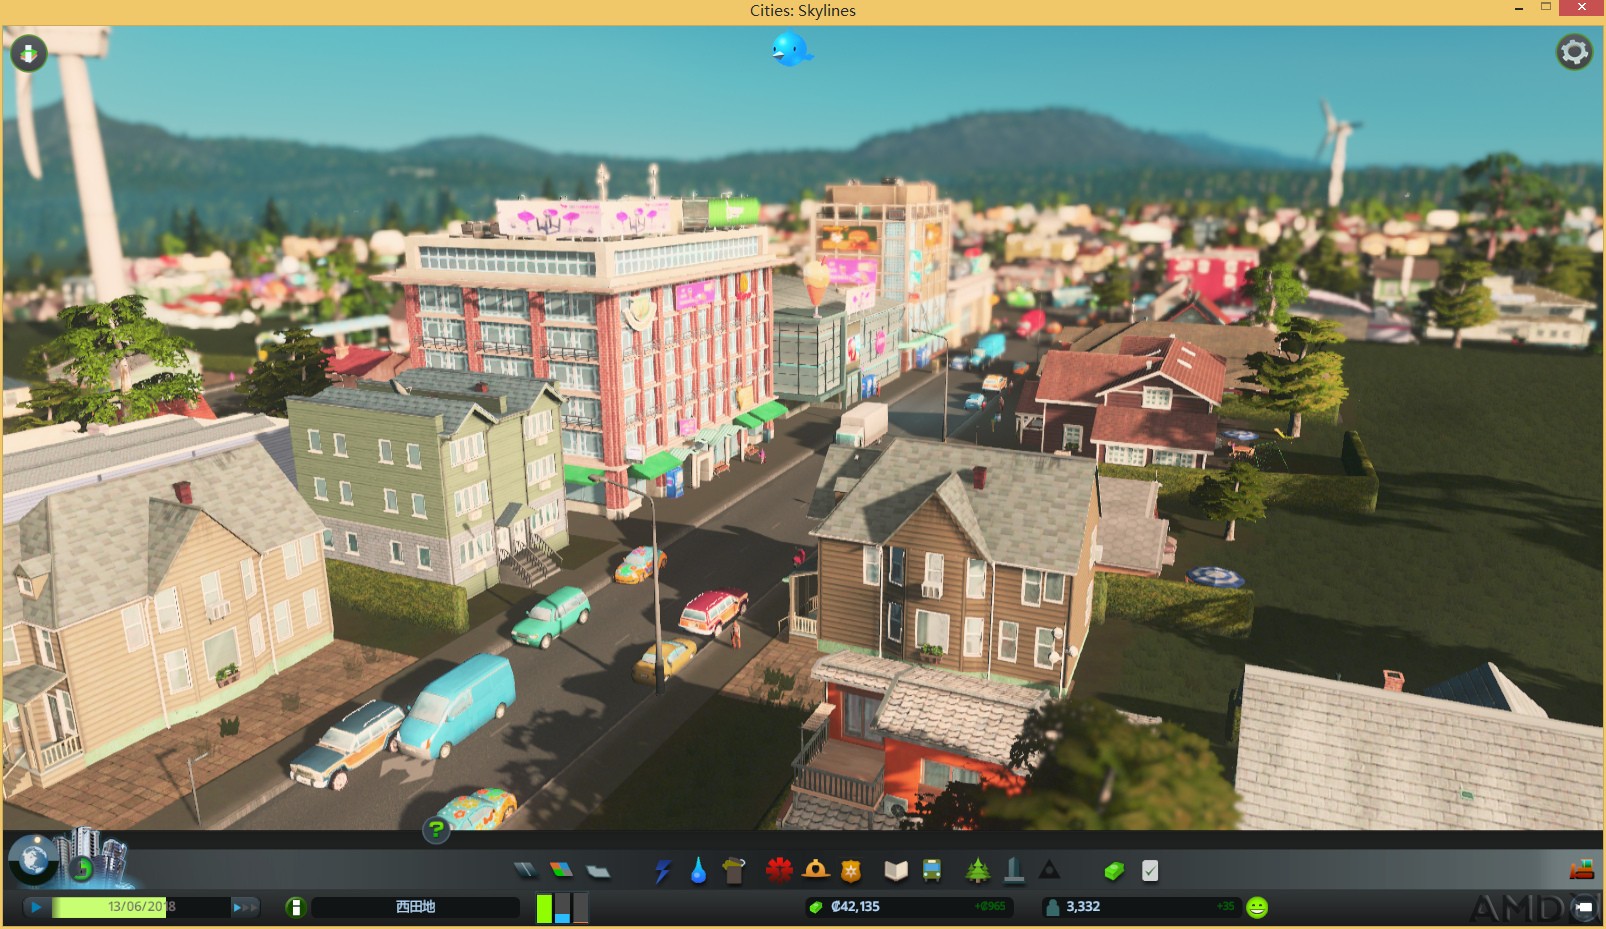Open the Unique Buildings menu
1606x929 pixels.
(1013, 871)
